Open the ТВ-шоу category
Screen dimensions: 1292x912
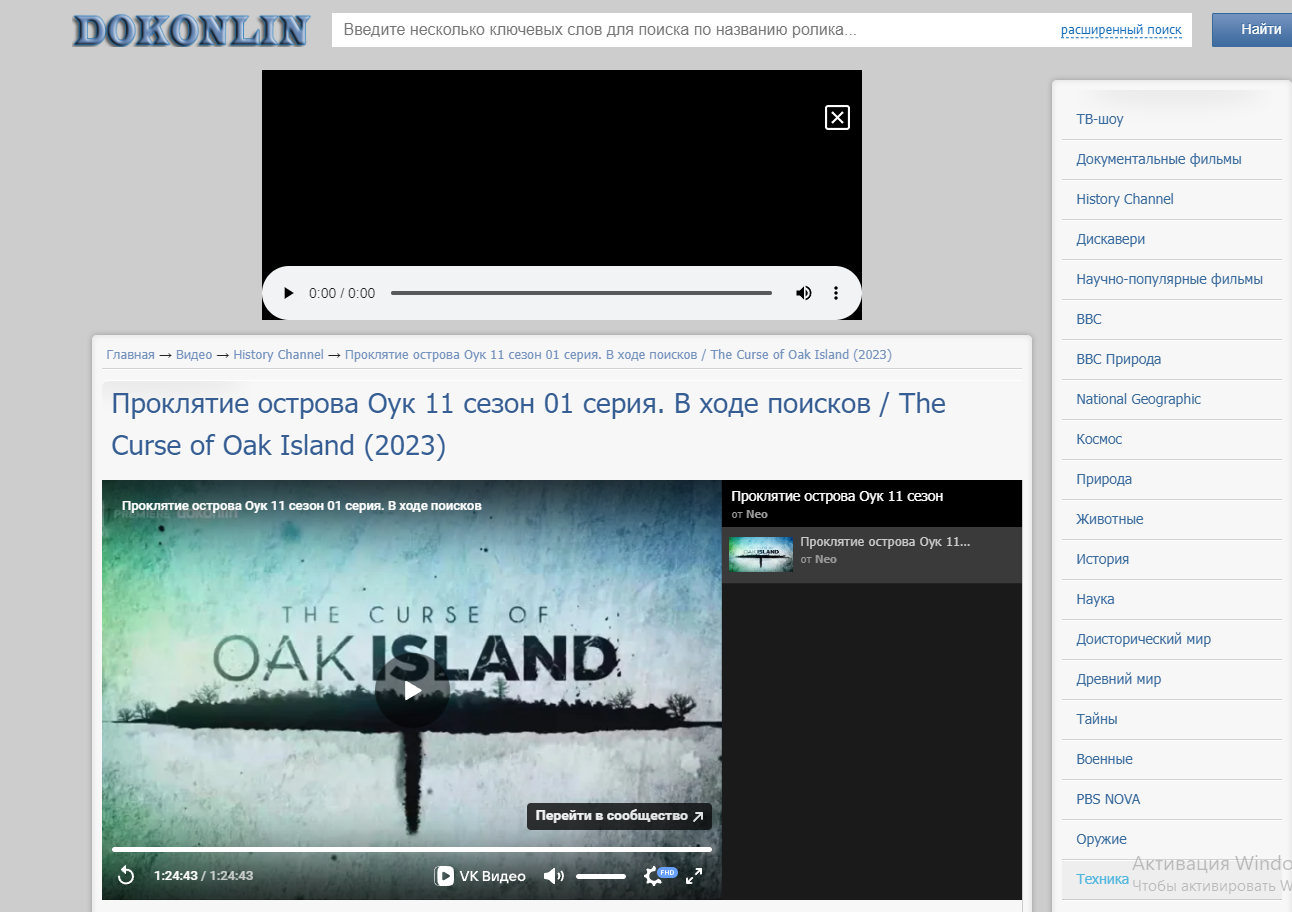pos(1100,119)
